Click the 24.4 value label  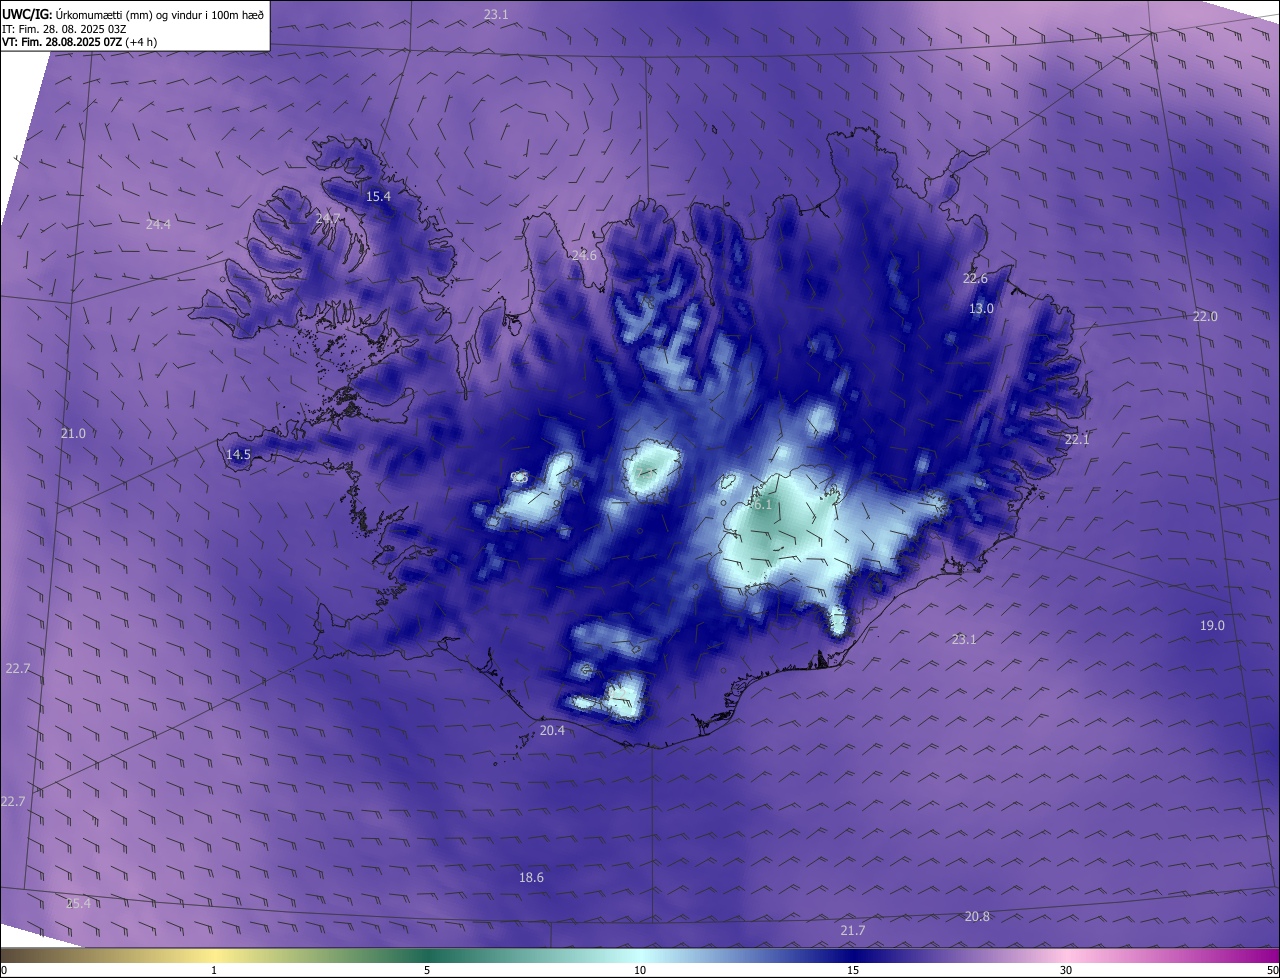[x=158, y=224]
